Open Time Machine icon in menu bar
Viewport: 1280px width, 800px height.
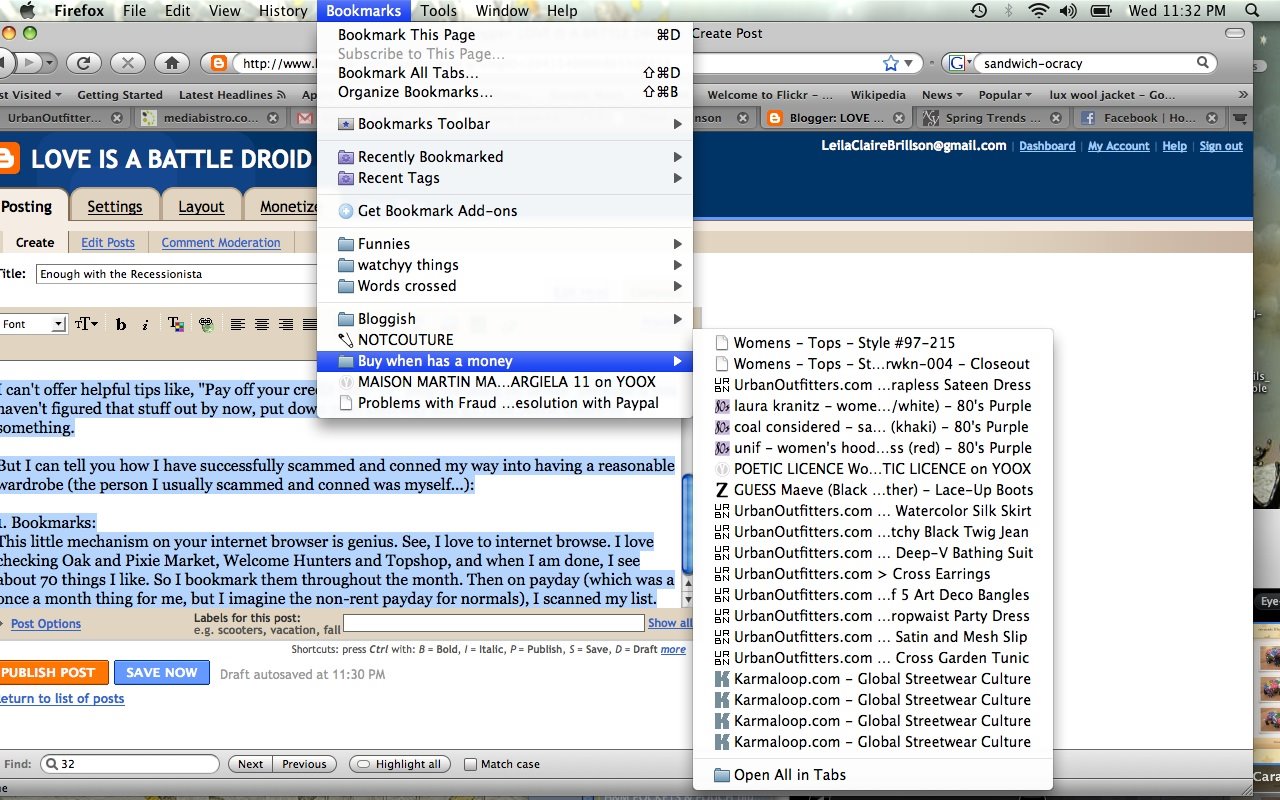979,11
